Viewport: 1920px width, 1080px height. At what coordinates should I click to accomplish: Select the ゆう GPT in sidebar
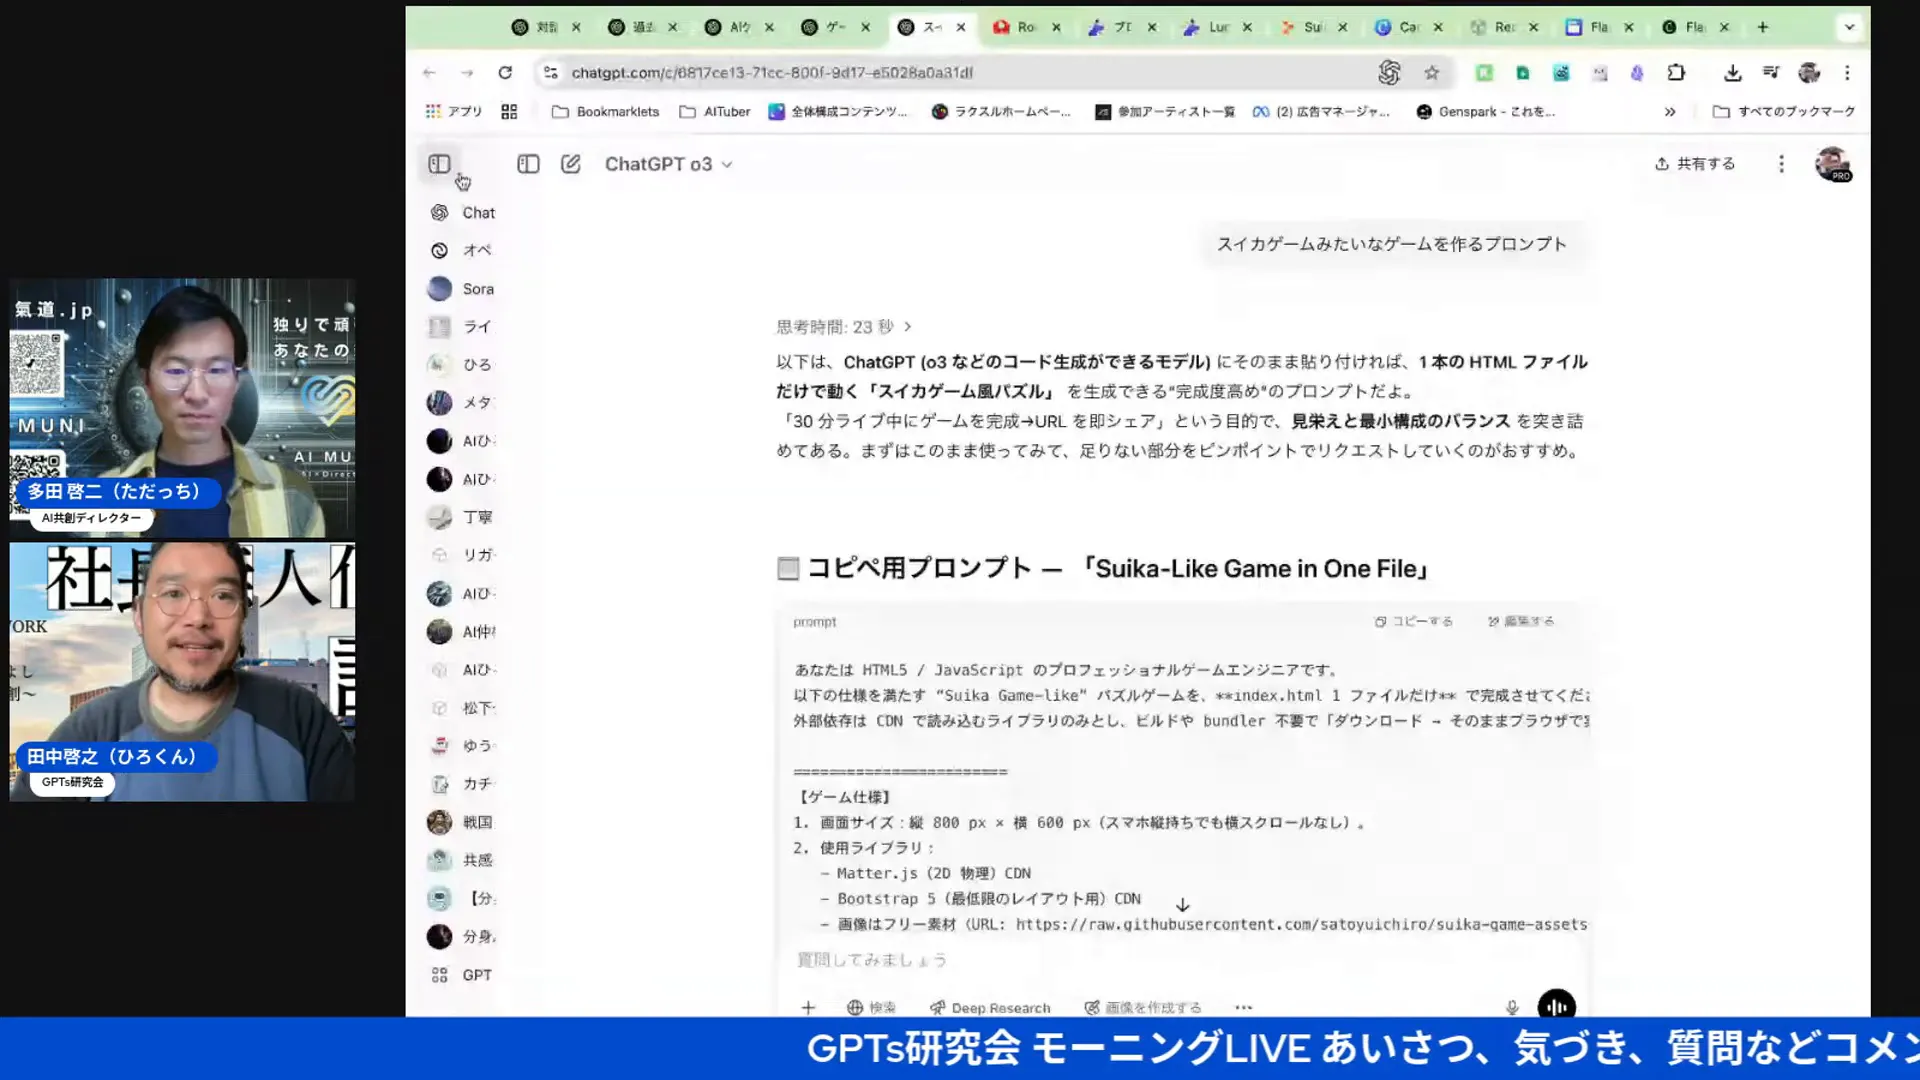coord(462,746)
